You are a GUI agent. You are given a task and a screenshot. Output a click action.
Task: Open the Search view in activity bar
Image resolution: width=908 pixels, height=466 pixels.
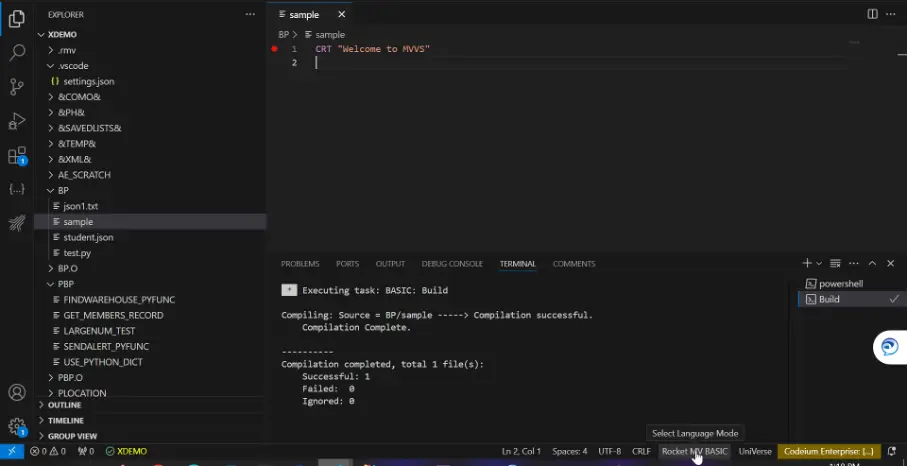coord(17,52)
